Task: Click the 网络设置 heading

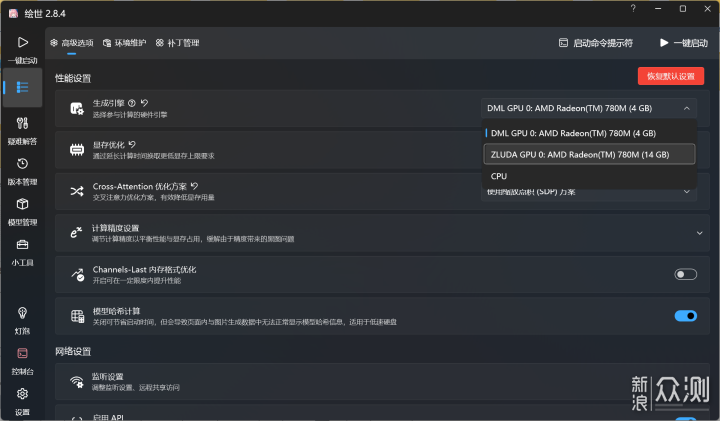Action: point(73,352)
